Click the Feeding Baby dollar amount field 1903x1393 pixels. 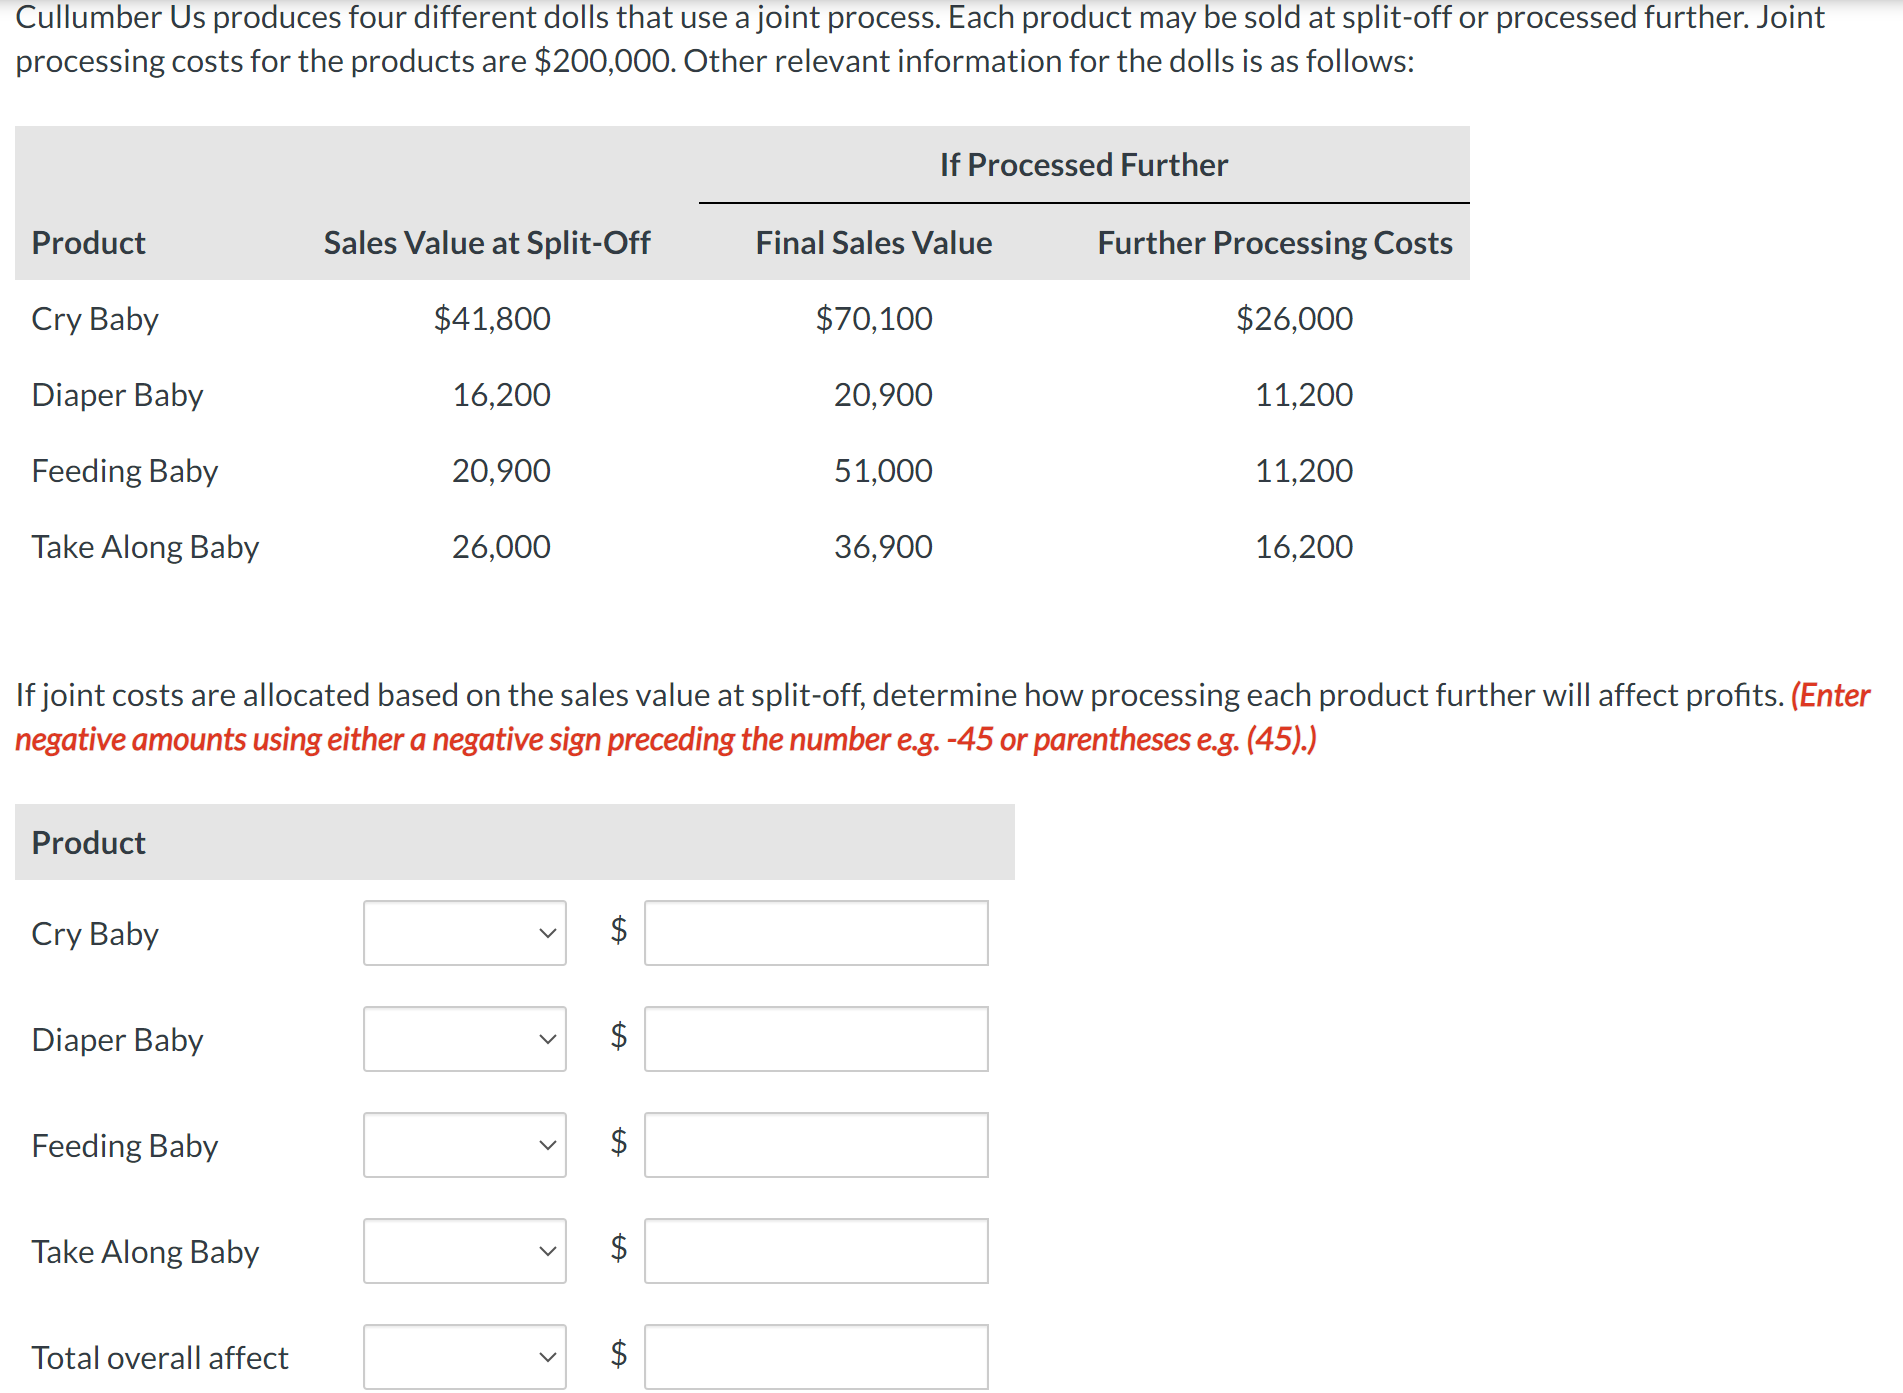pos(816,1145)
